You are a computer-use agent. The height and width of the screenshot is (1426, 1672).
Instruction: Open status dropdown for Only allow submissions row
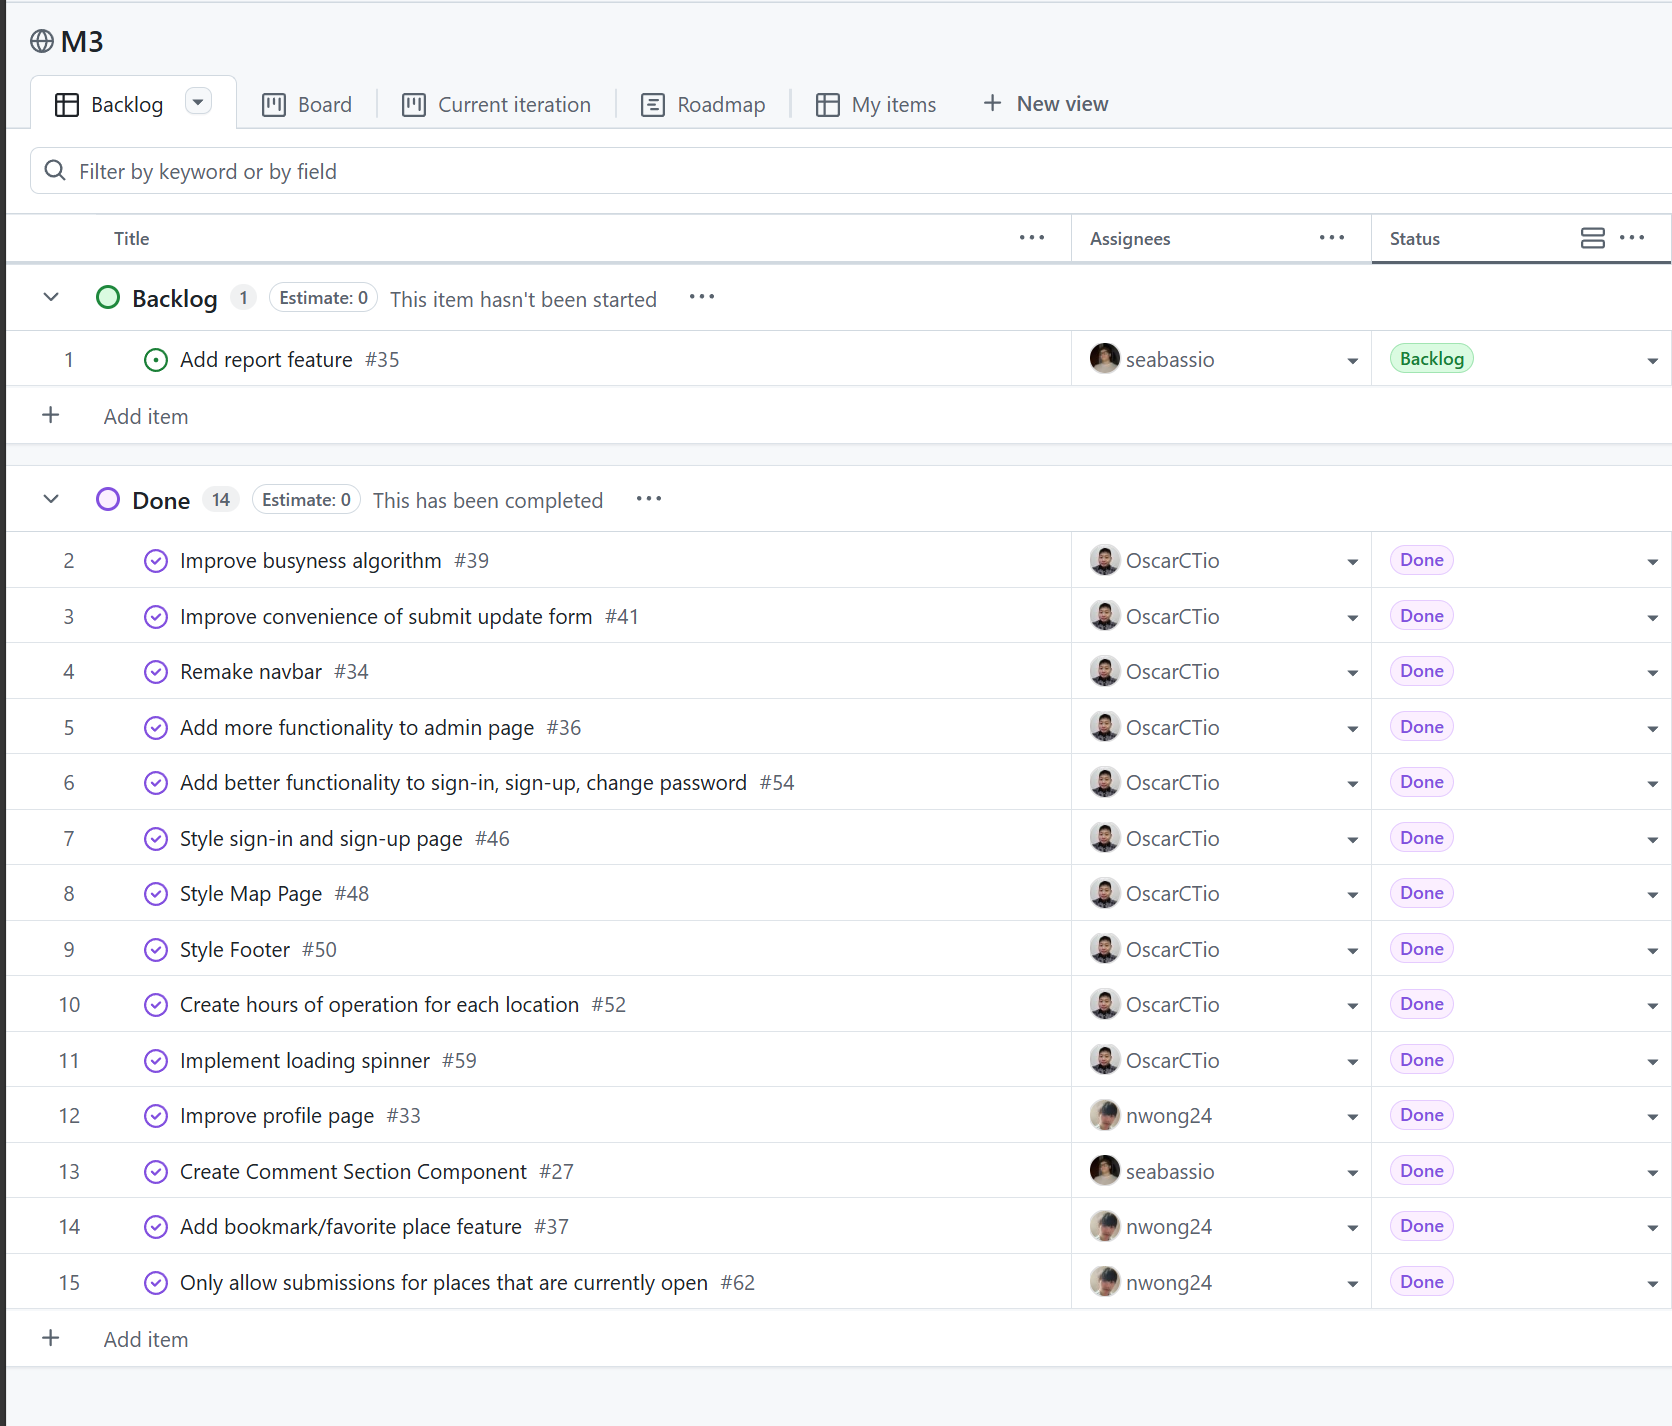pyautogui.click(x=1652, y=1284)
